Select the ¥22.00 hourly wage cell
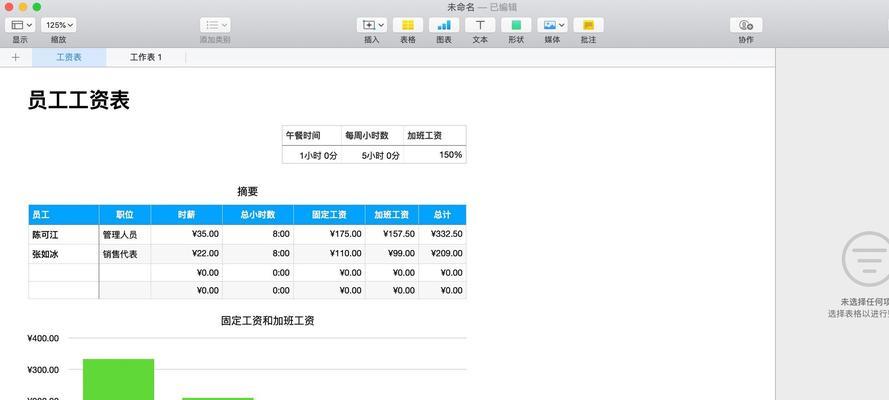 point(187,254)
